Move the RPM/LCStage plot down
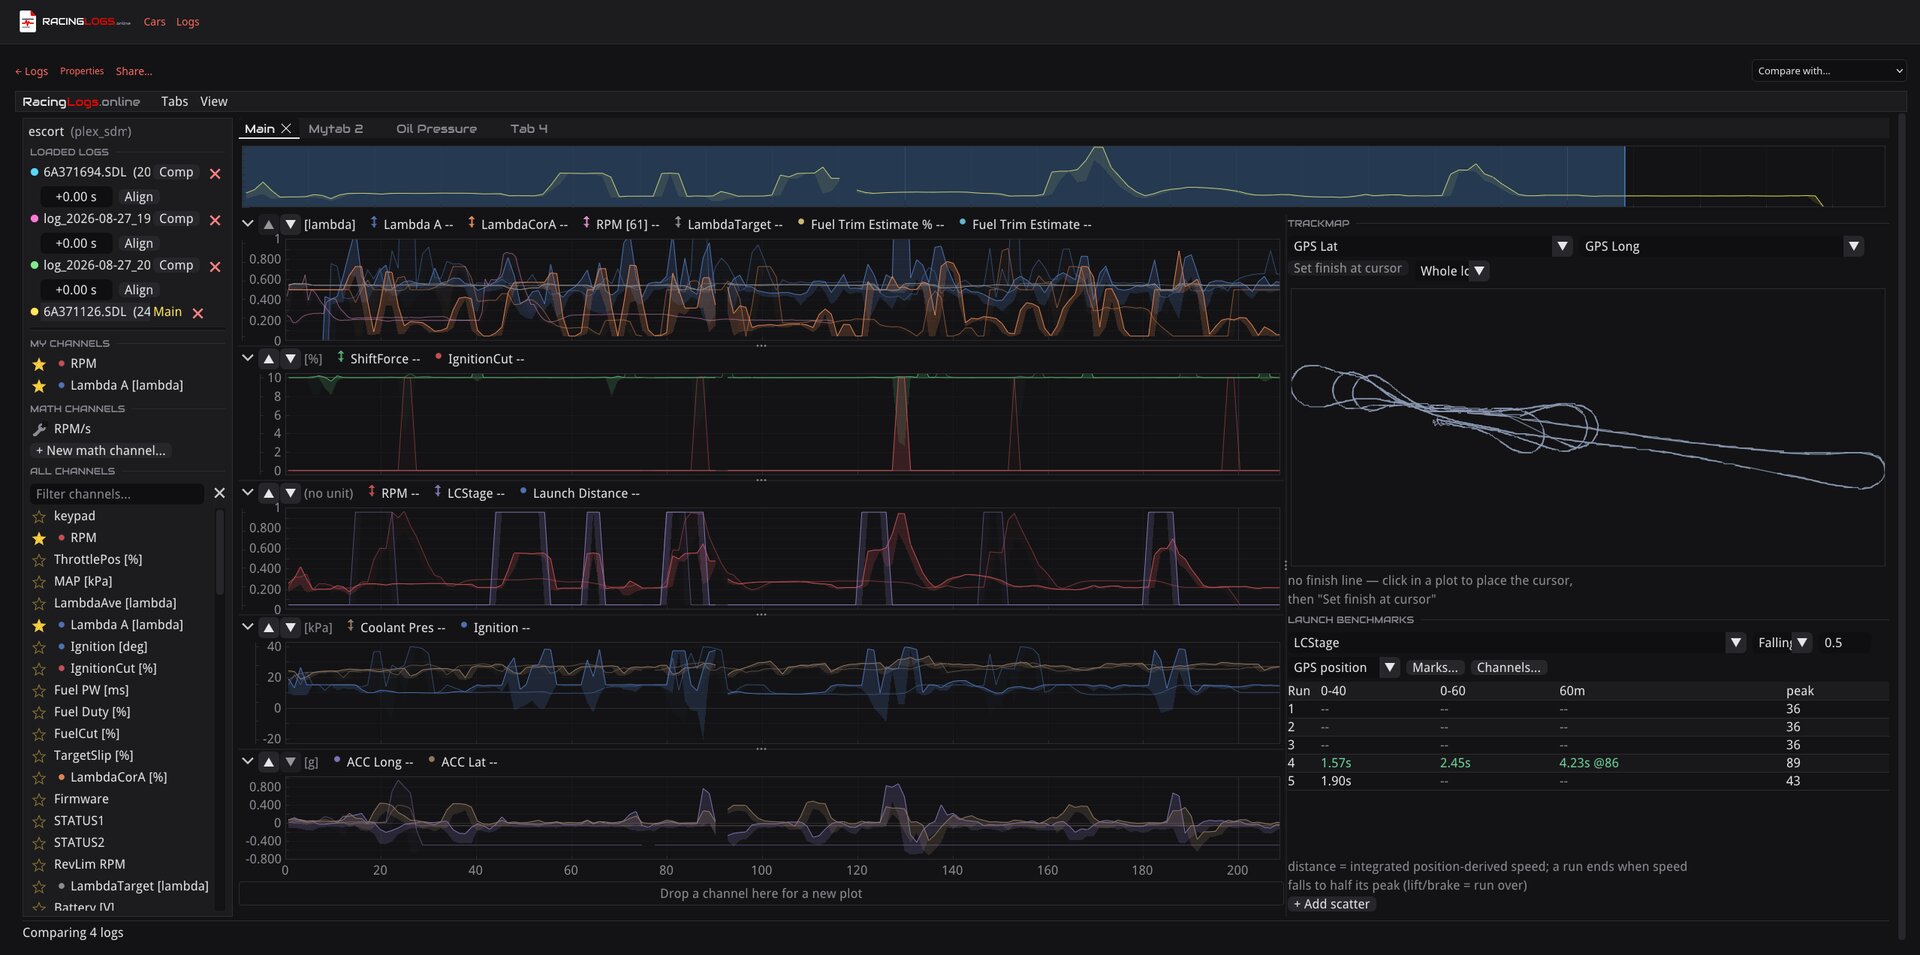1920x955 pixels. tap(290, 493)
